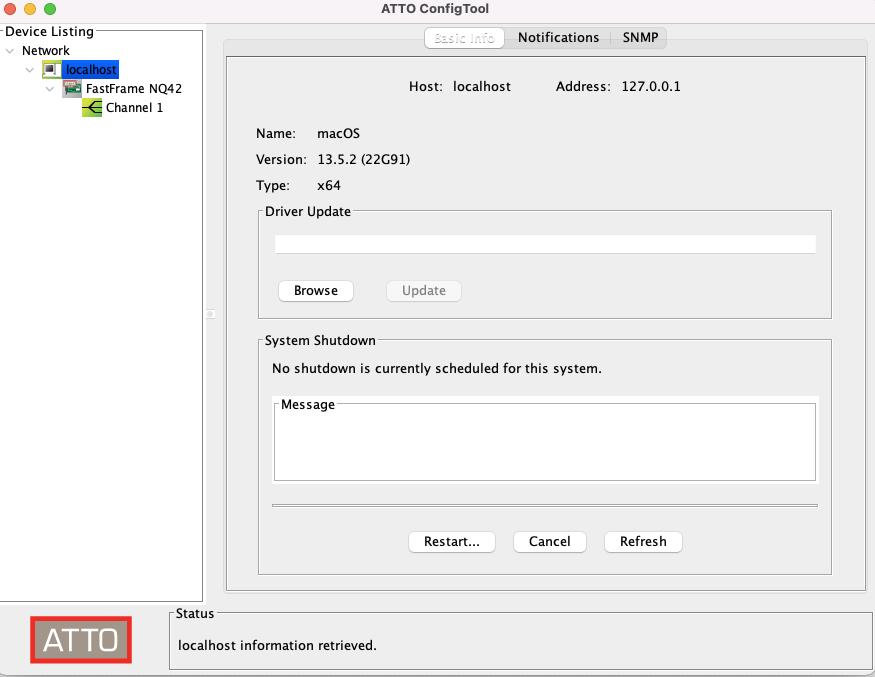Click the ATTO logo
875x677 pixels.
pos(81,640)
